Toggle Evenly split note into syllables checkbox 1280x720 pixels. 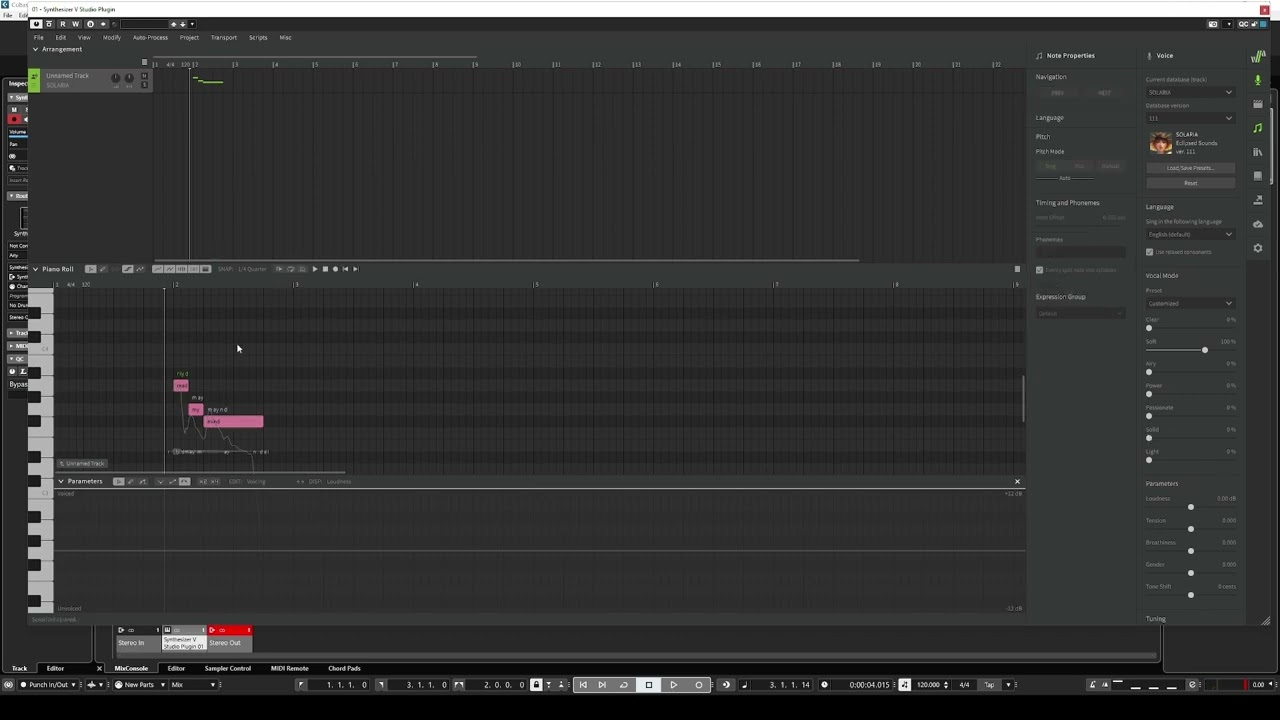pyautogui.click(x=1039, y=270)
